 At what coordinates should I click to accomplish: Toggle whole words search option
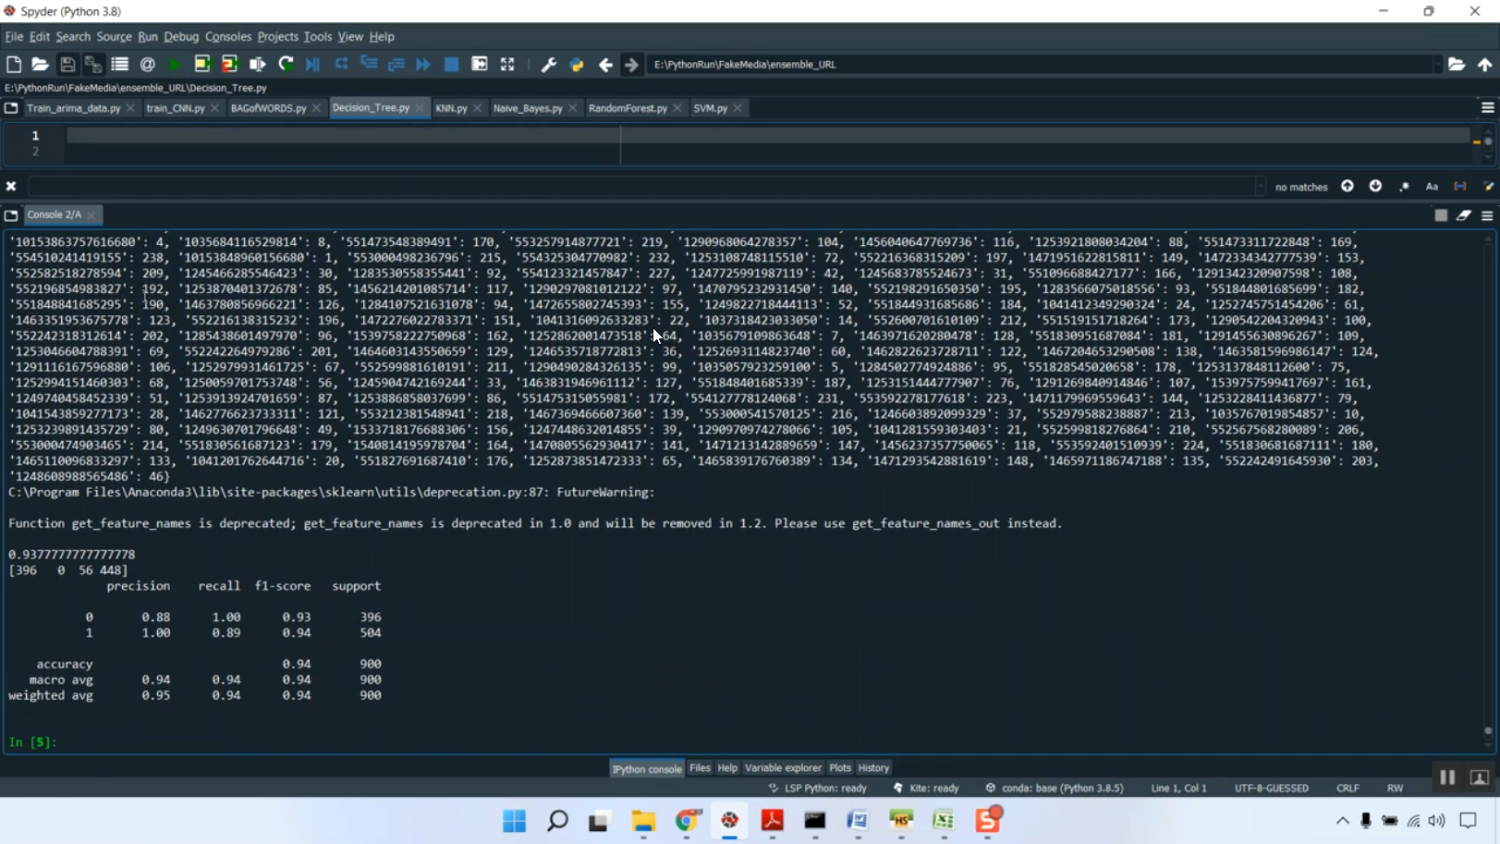1460,186
